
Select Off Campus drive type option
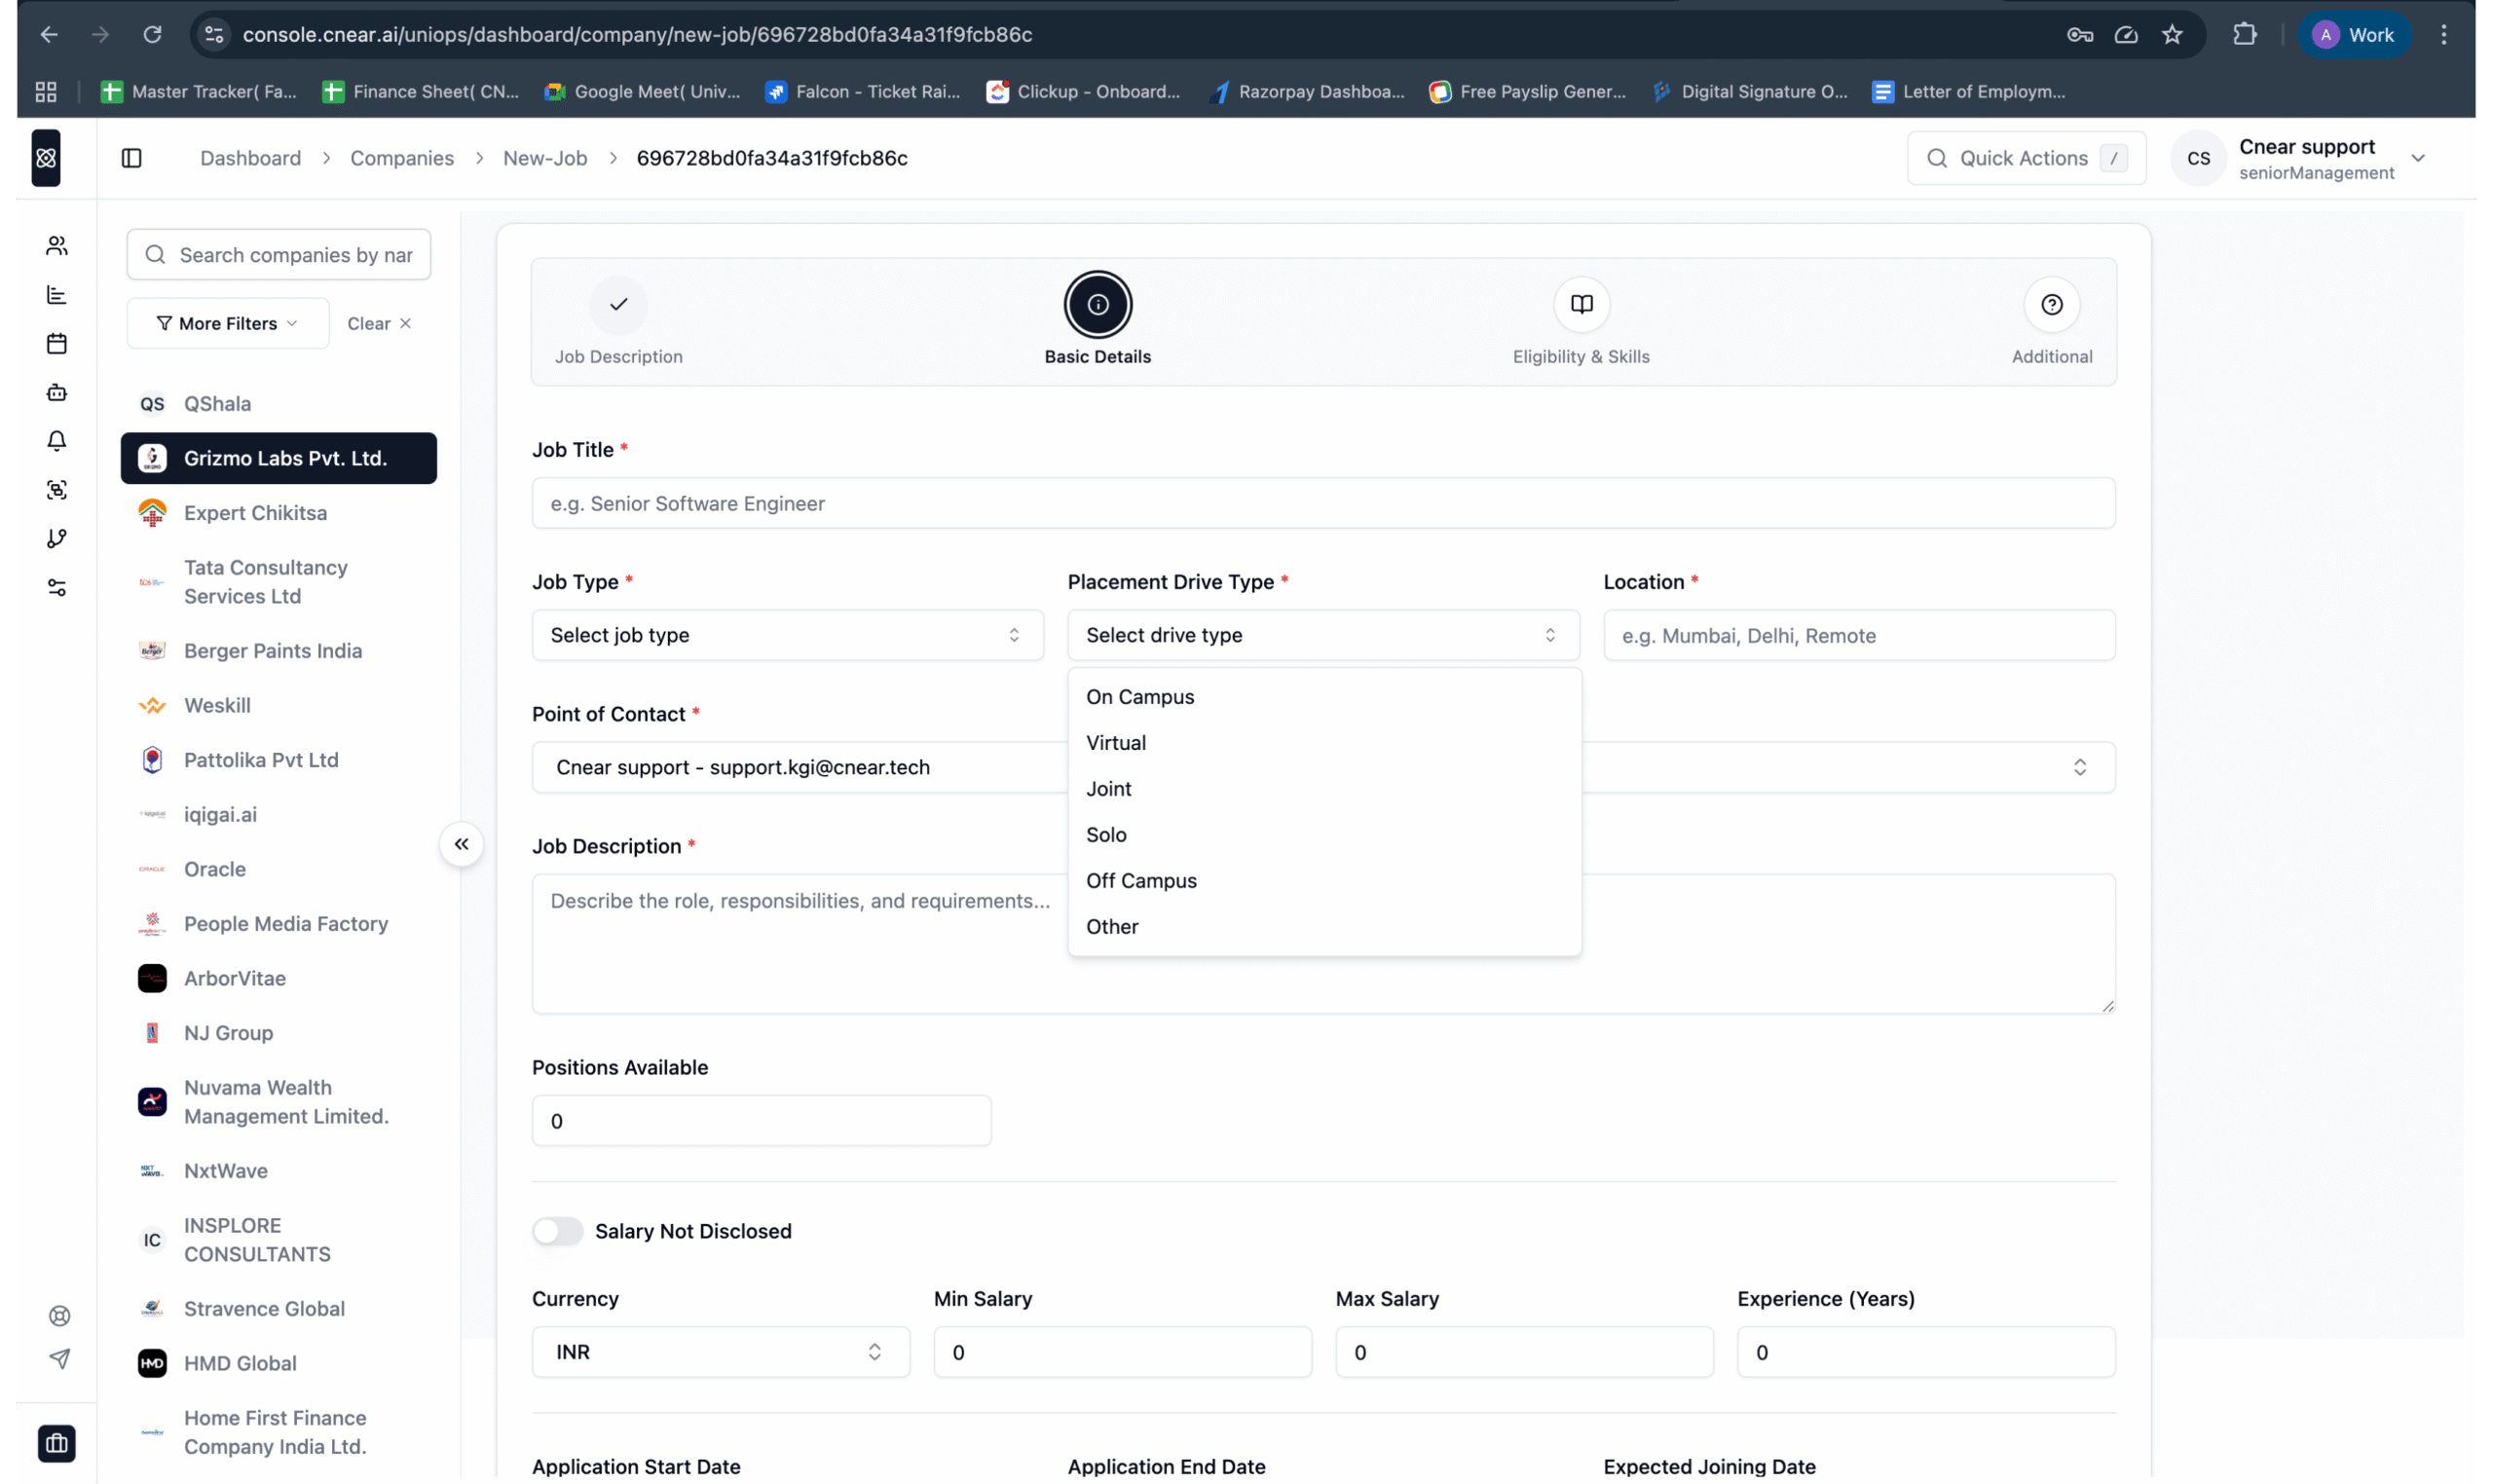1141,881
